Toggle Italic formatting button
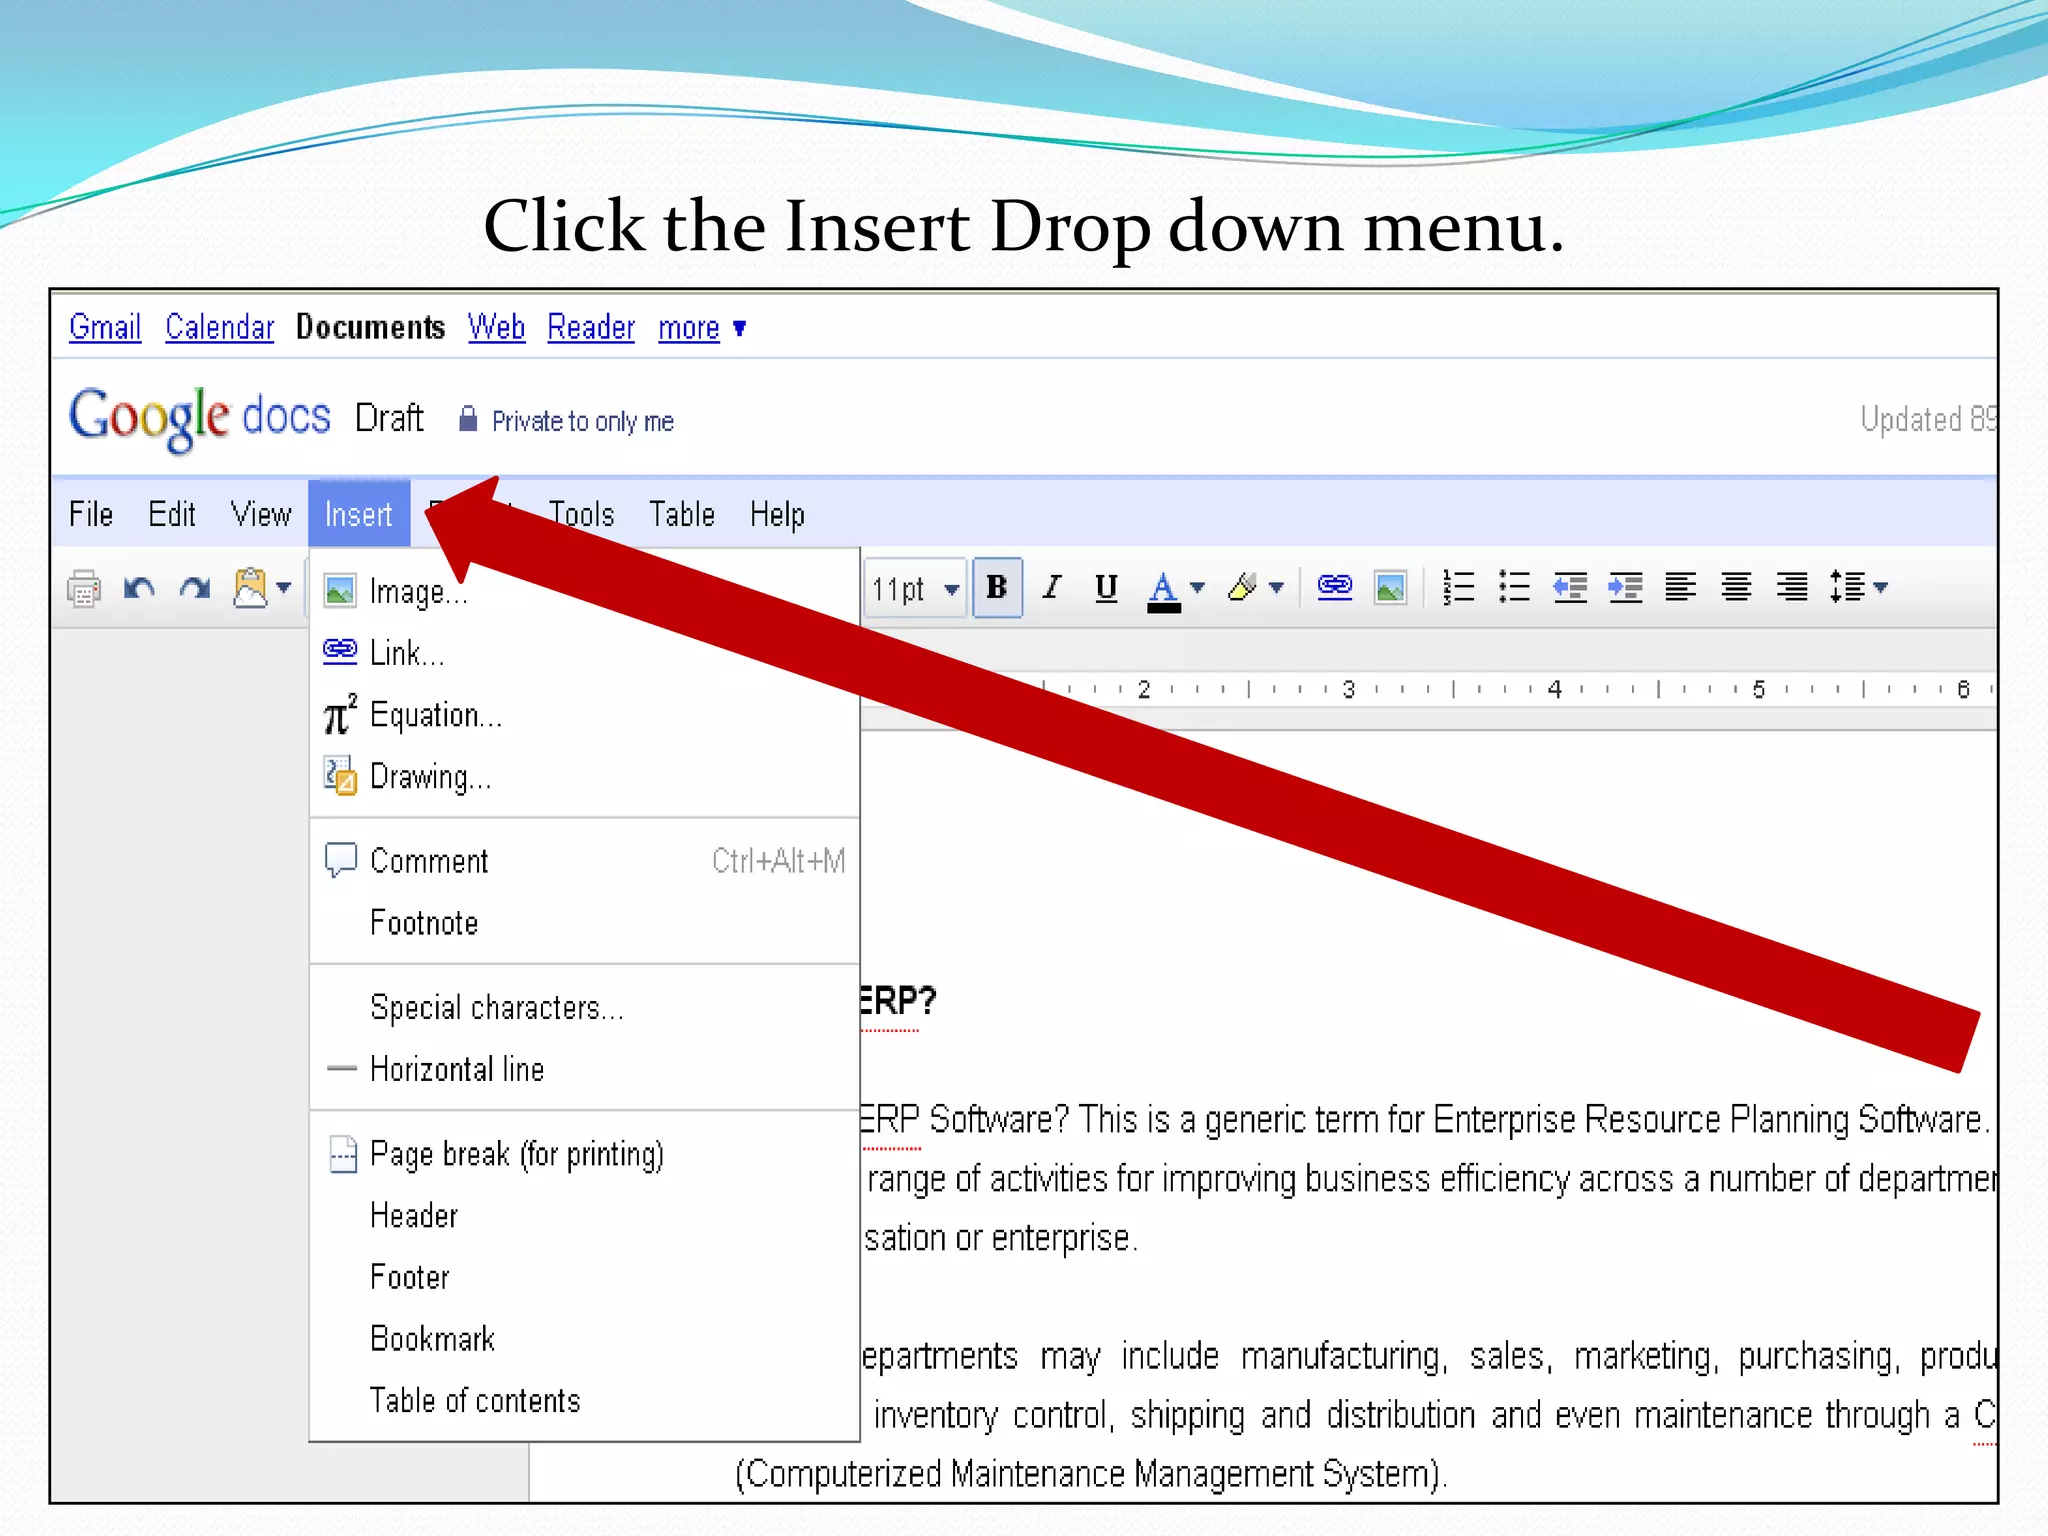The width and height of the screenshot is (2048, 1536). point(1051,587)
